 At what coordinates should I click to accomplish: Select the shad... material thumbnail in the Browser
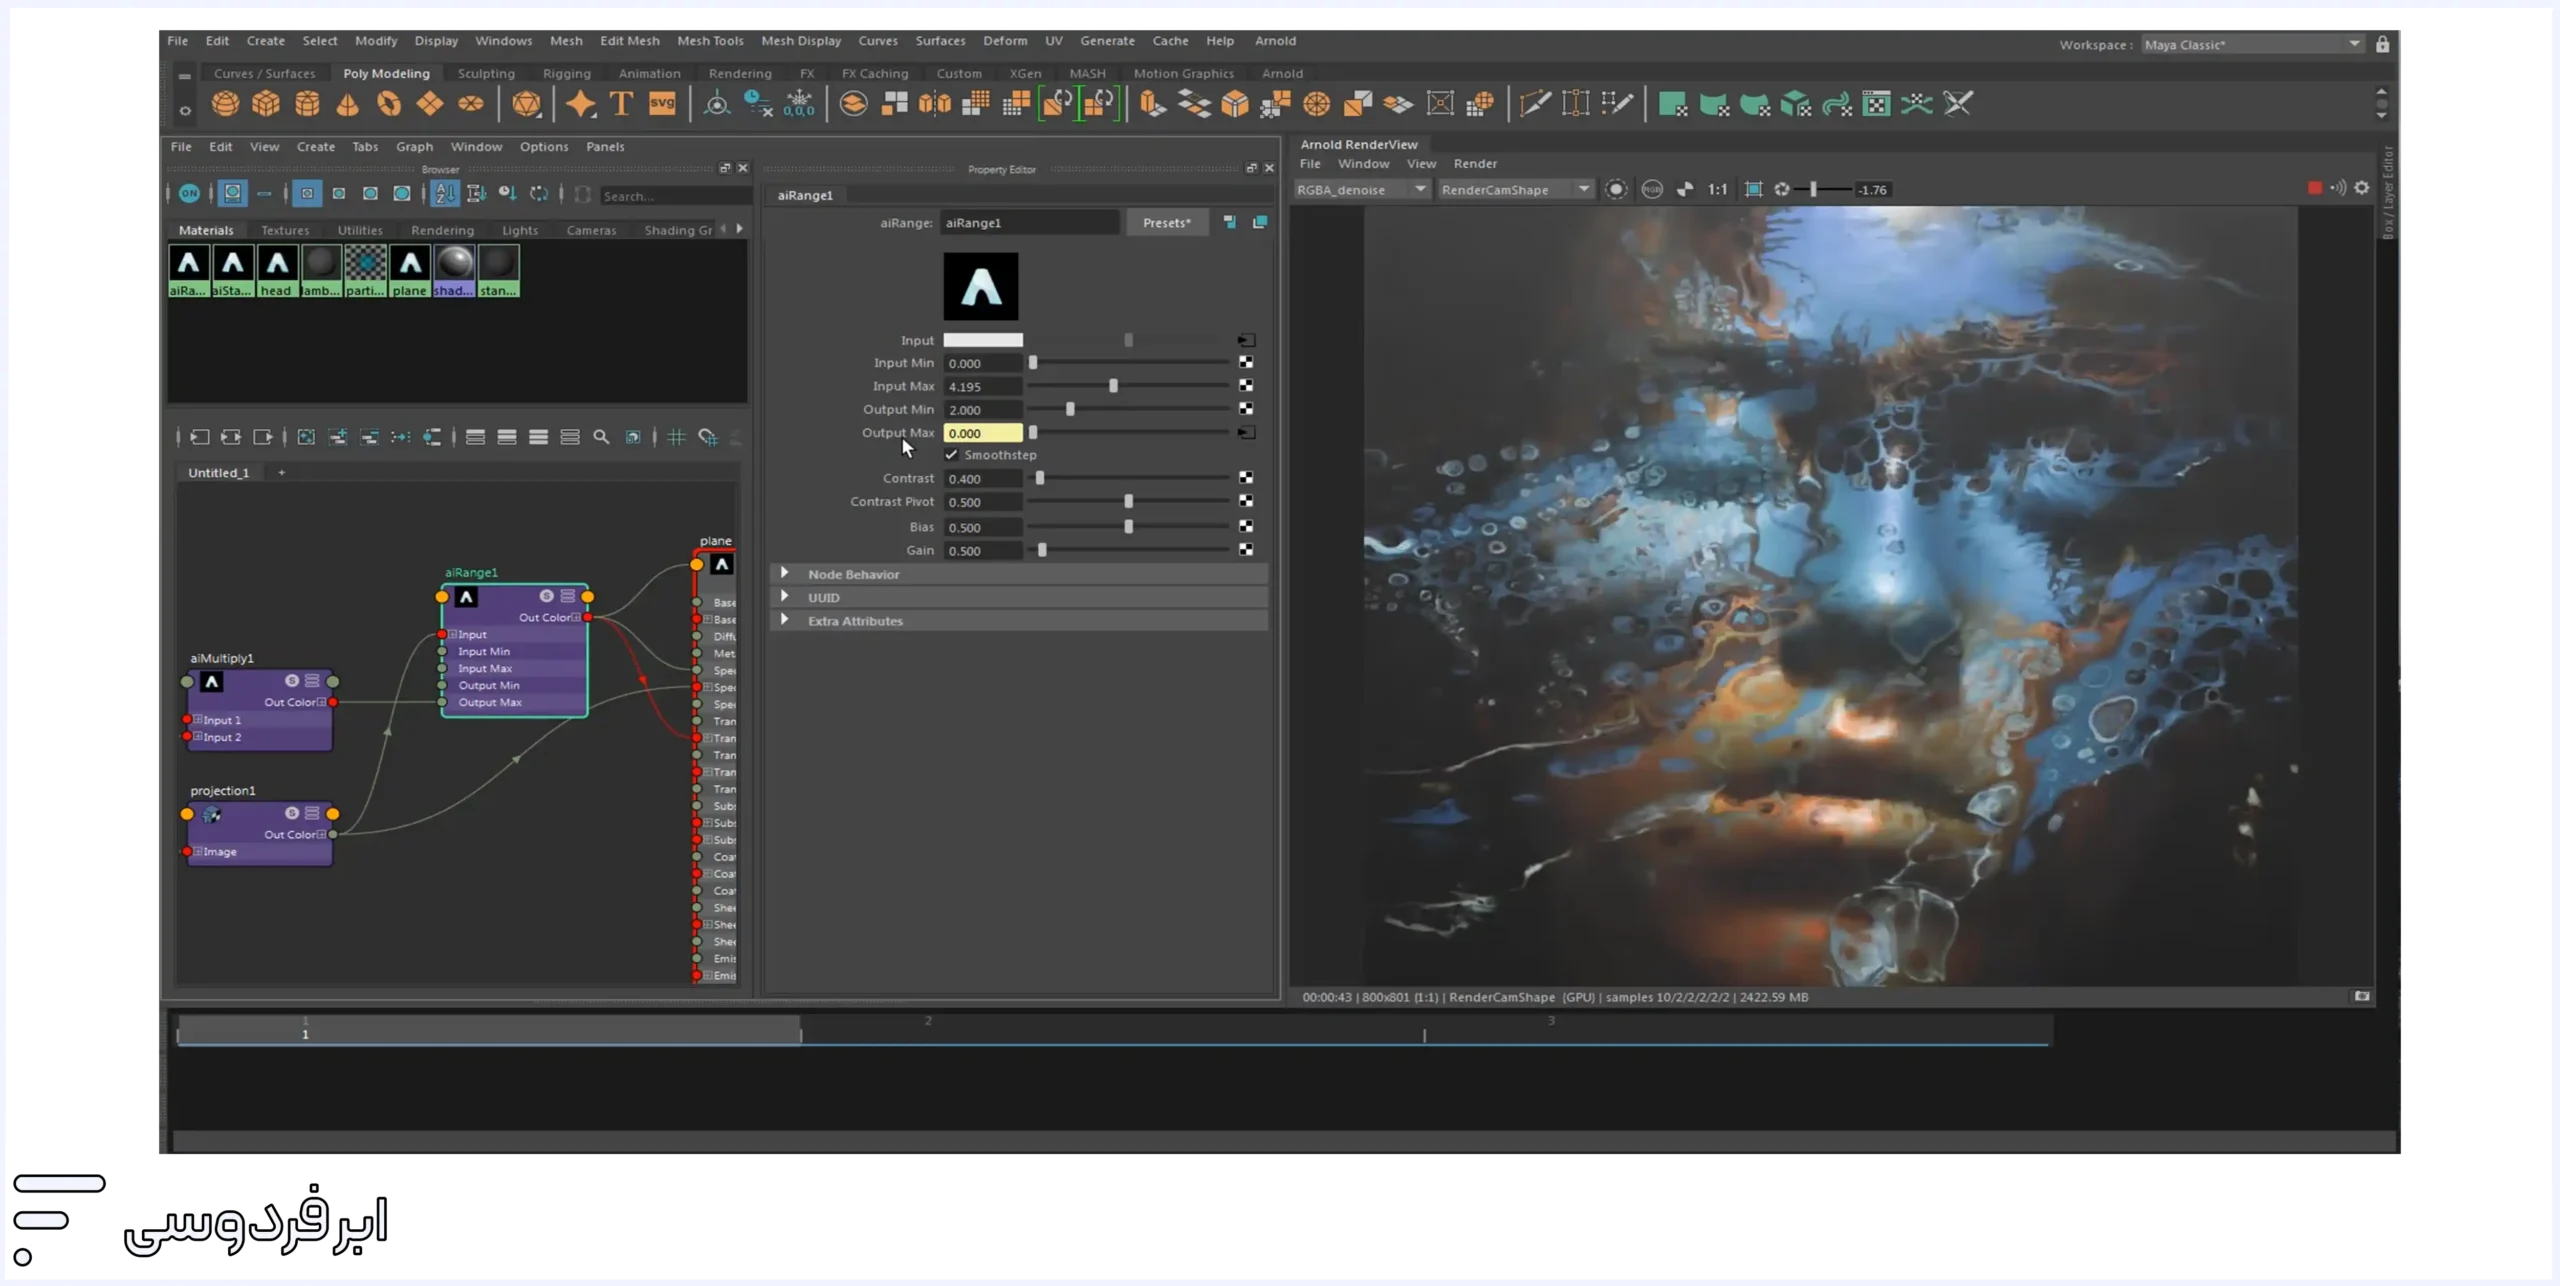click(x=454, y=268)
